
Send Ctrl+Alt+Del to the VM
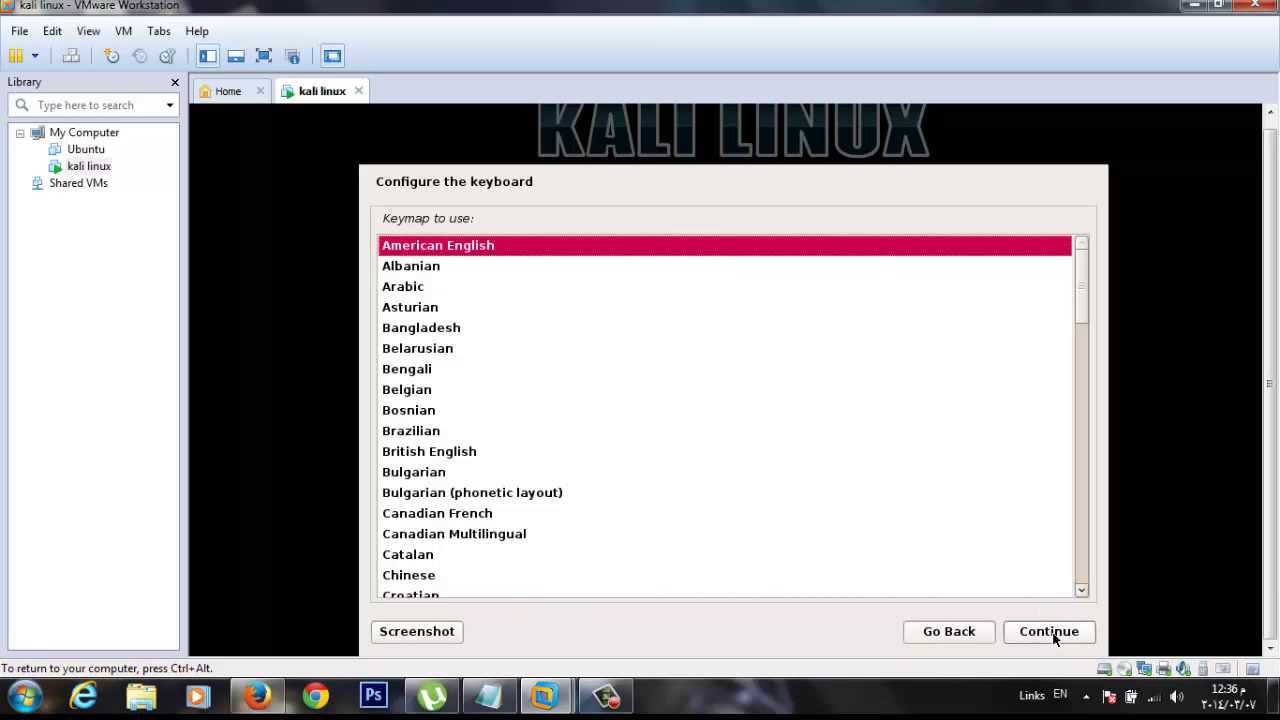71,56
